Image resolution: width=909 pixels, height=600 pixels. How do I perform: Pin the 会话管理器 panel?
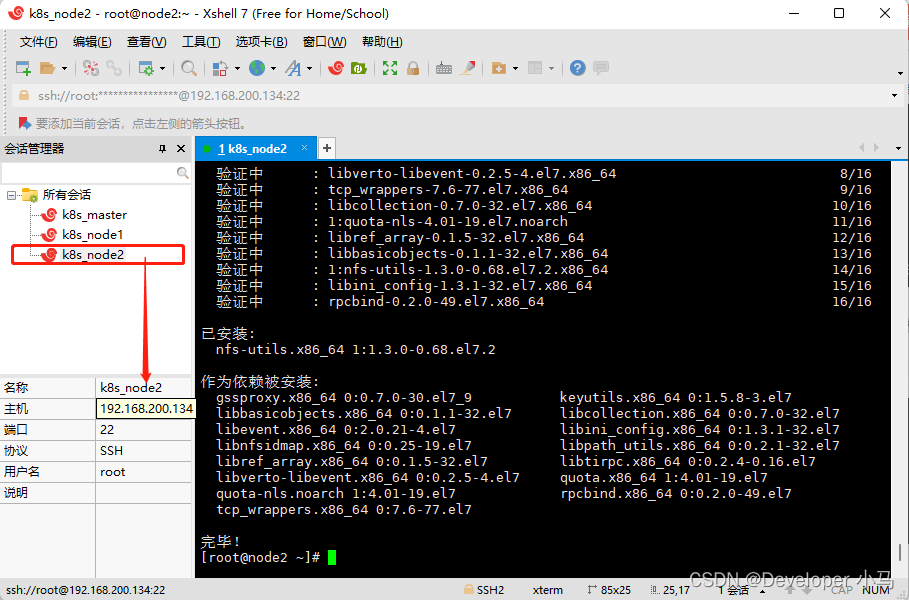[x=162, y=149]
